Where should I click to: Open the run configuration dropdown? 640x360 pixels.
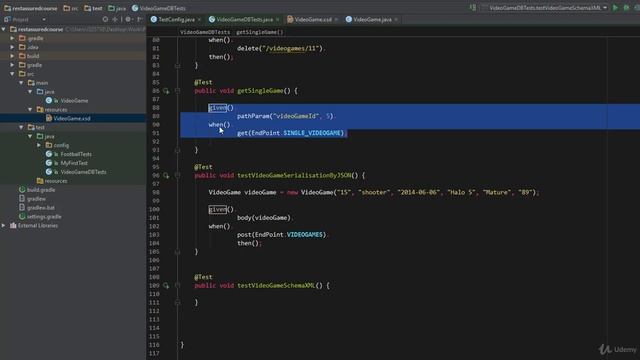(544, 8)
